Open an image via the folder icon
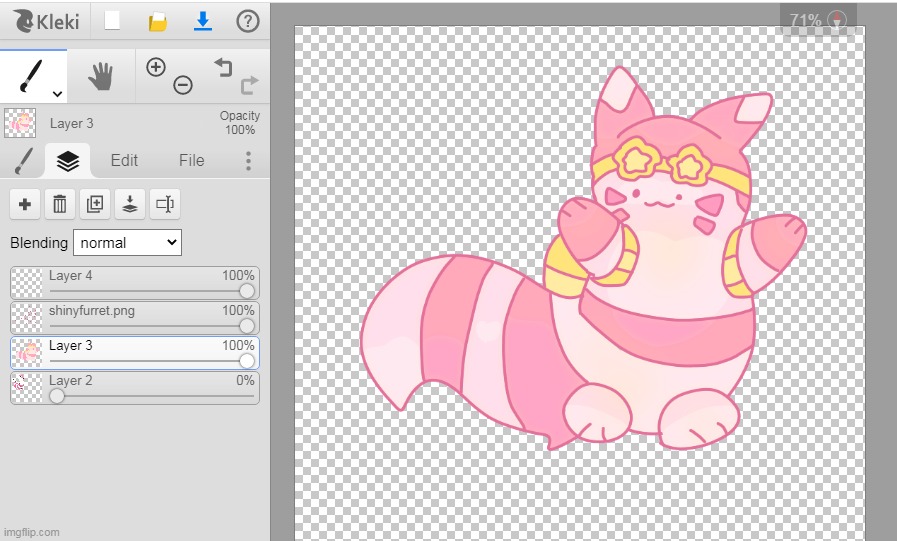 (158, 21)
